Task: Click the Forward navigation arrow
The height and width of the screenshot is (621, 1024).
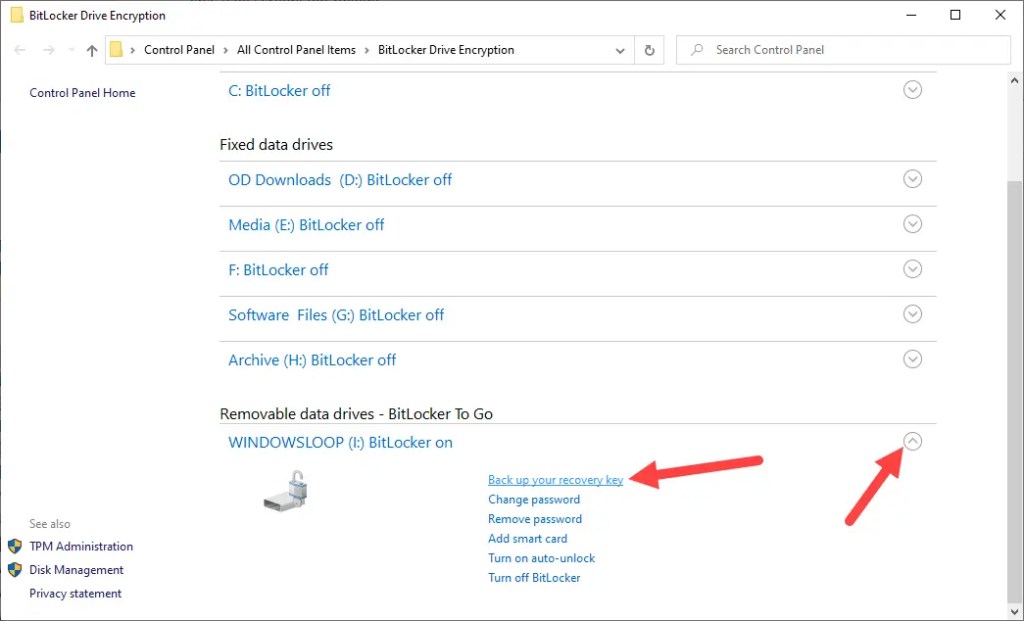Action: pos(47,50)
